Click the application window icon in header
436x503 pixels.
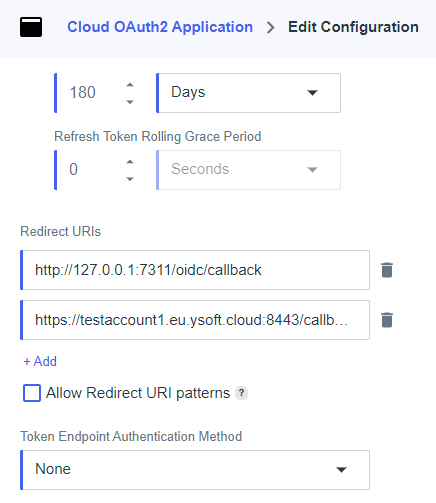click(31, 27)
